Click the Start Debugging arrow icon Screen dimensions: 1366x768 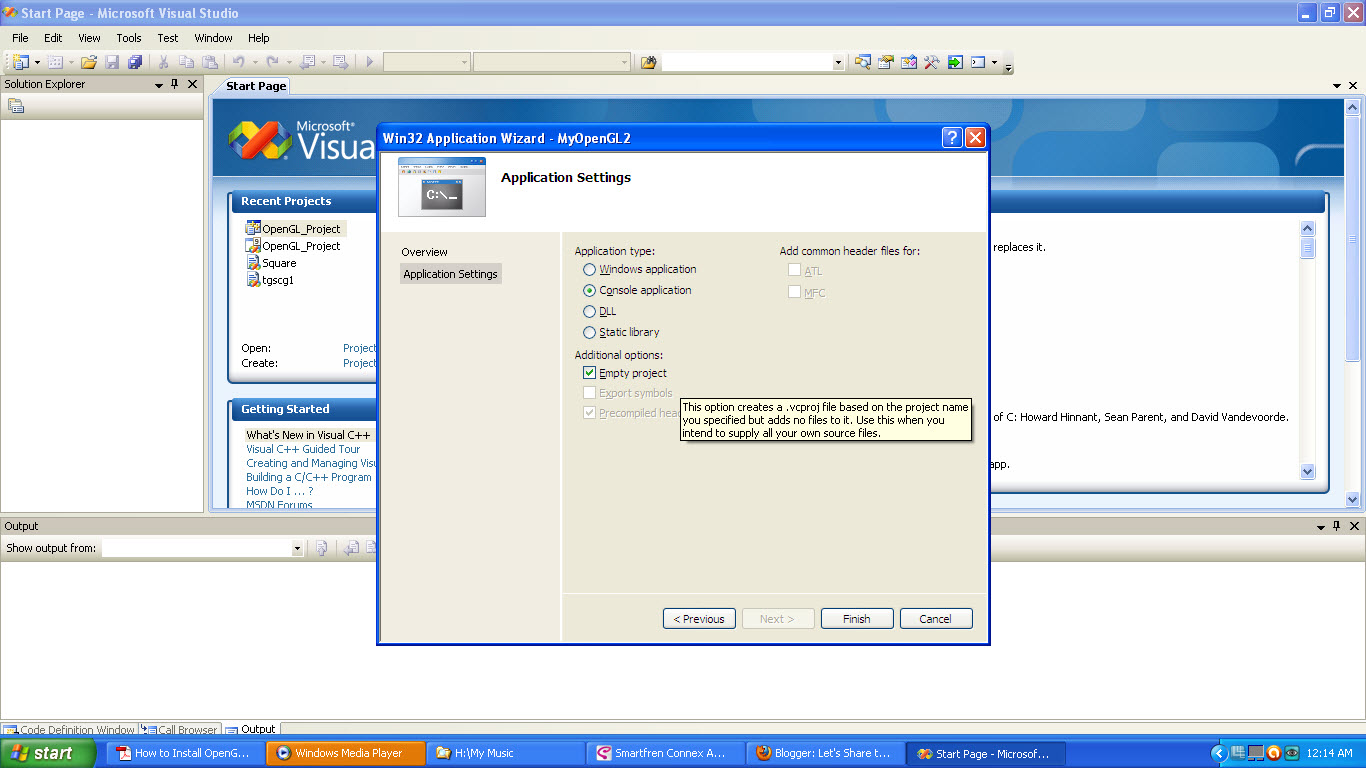click(x=370, y=62)
